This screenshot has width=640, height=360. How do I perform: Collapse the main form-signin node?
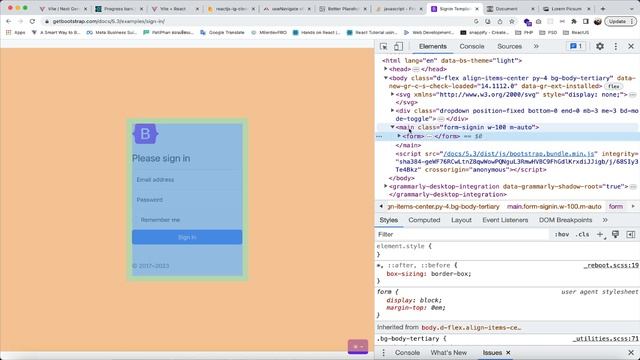(393, 127)
